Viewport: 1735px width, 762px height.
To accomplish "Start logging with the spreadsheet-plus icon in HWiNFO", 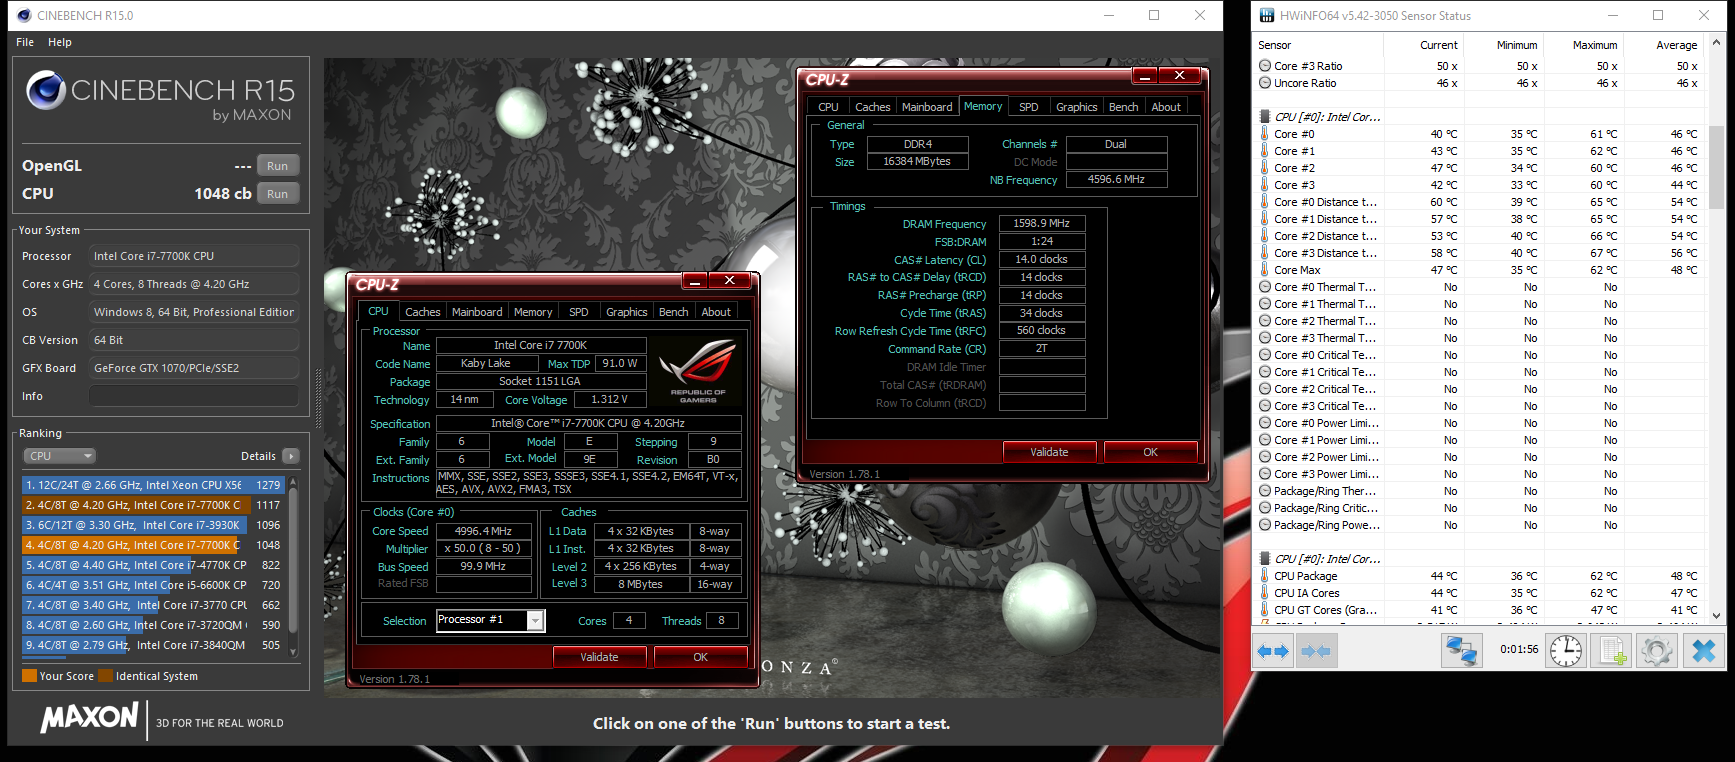I will 1612,651.
